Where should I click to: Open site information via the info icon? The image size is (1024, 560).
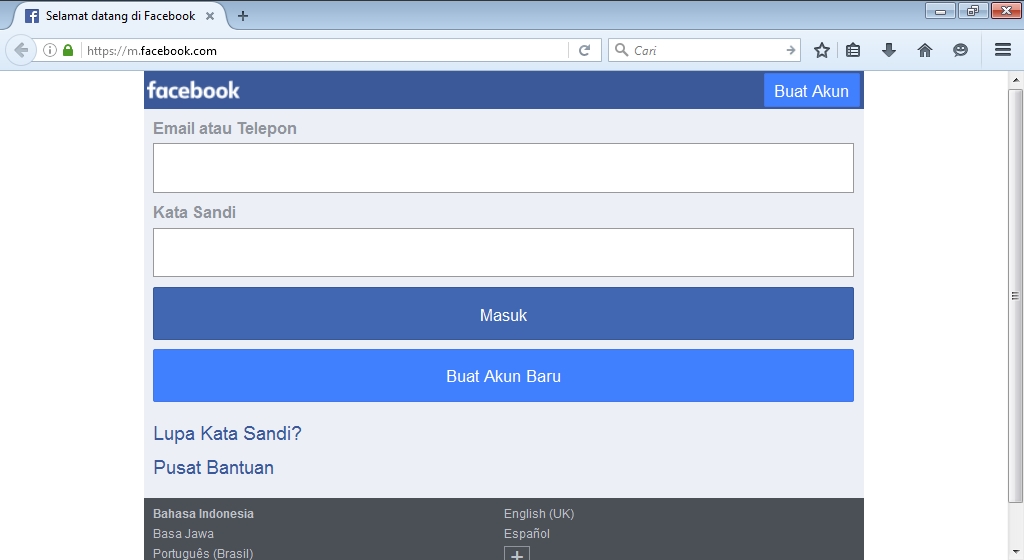pos(50,50)
